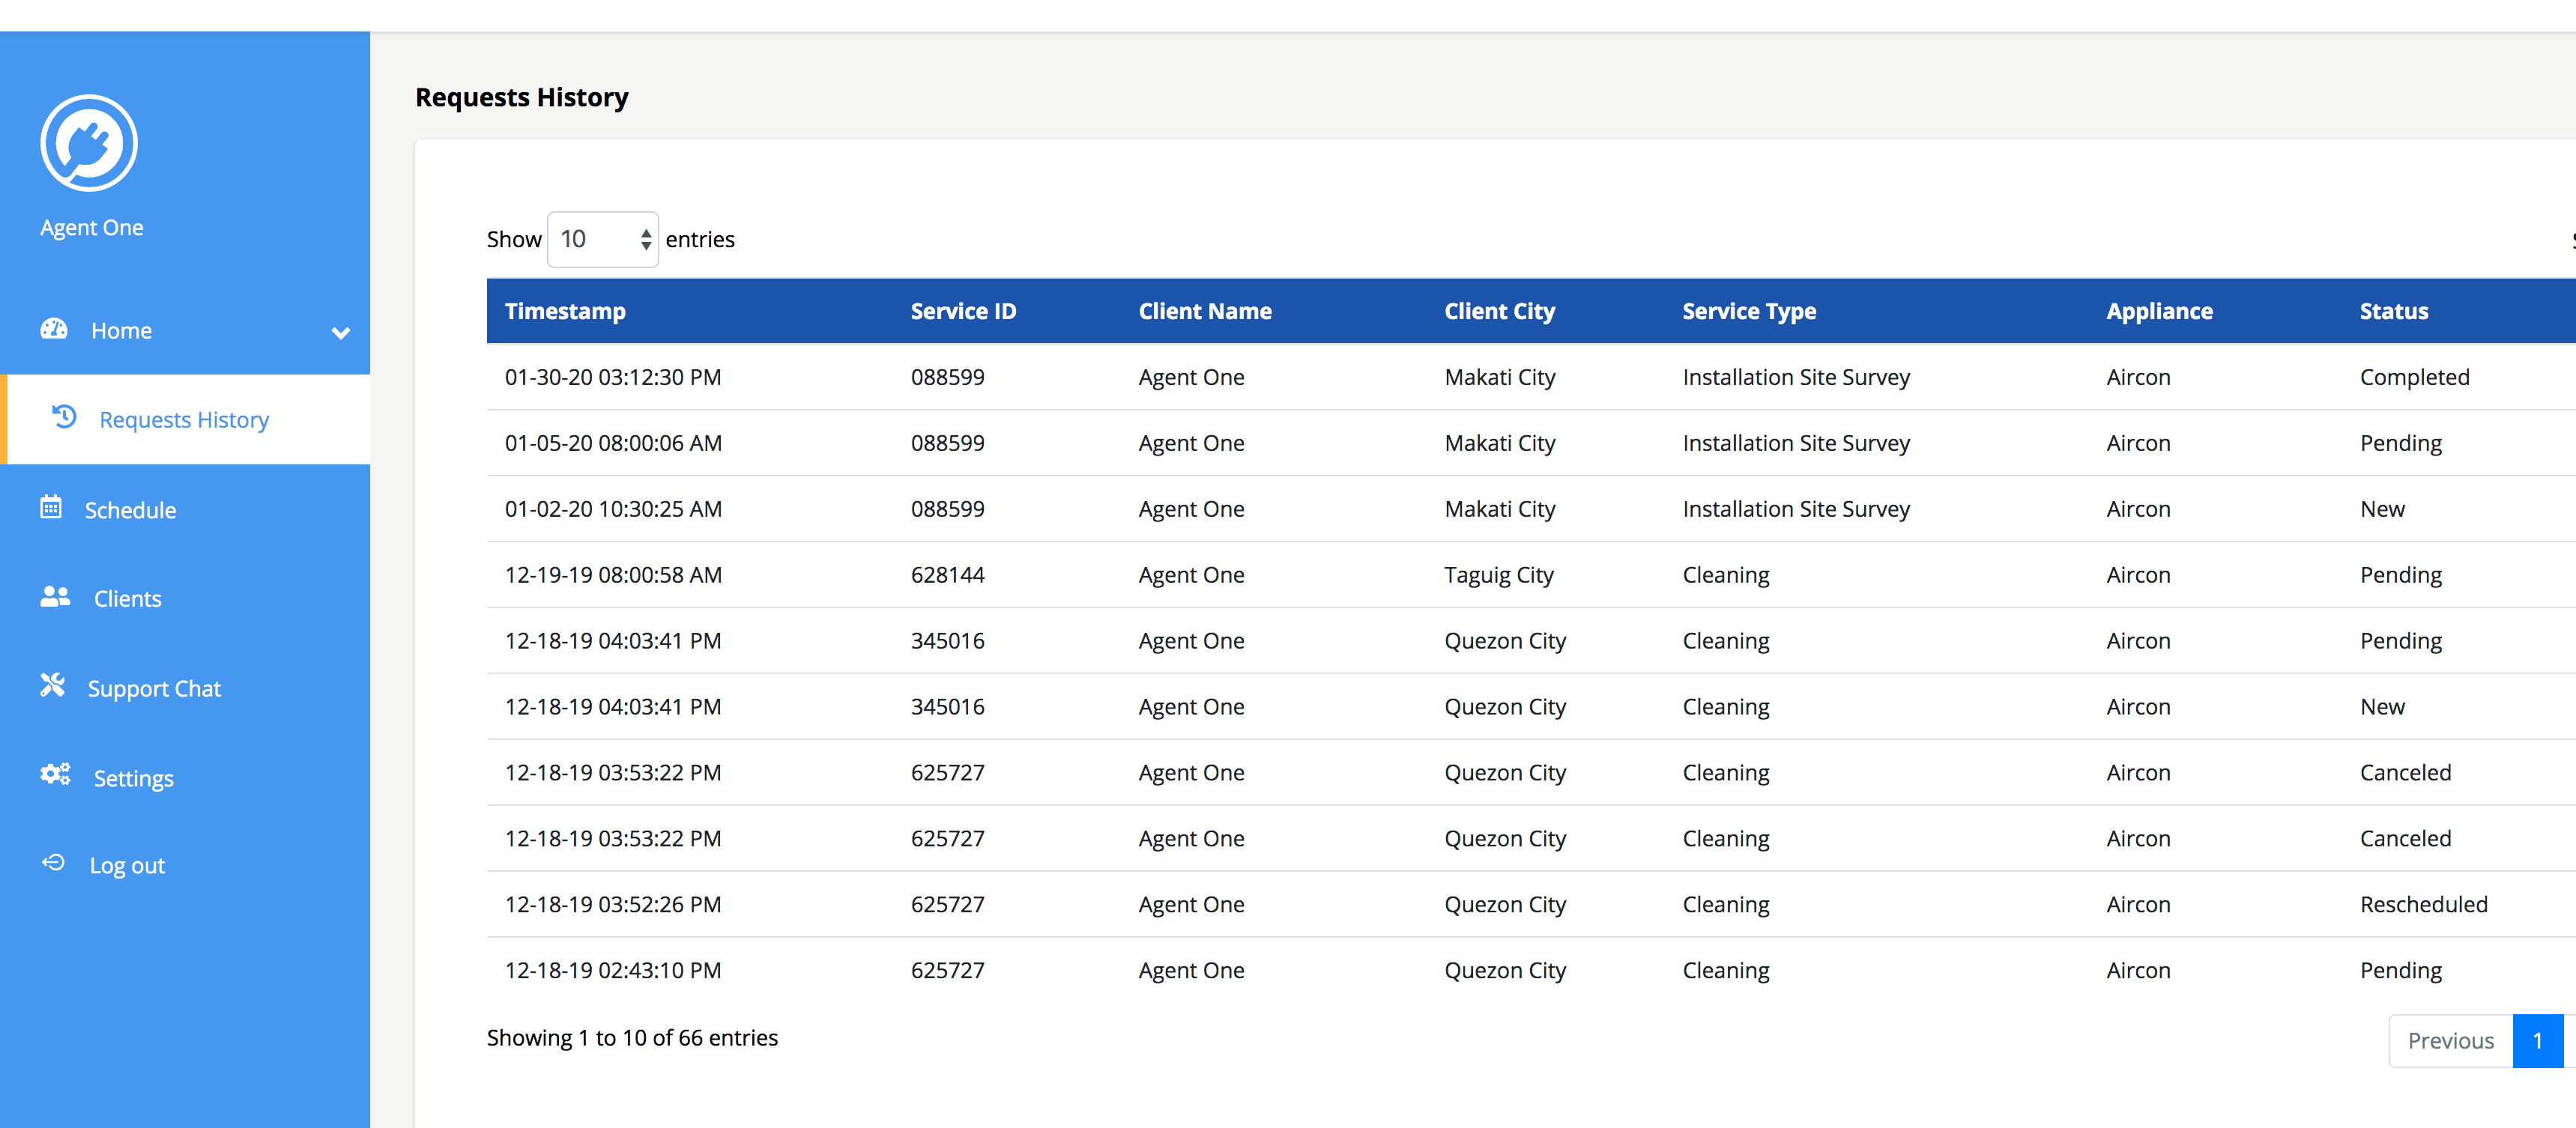Click the Agent One username link
The width and height of the screenshot is (2576, 1128).
click(92, 228)
